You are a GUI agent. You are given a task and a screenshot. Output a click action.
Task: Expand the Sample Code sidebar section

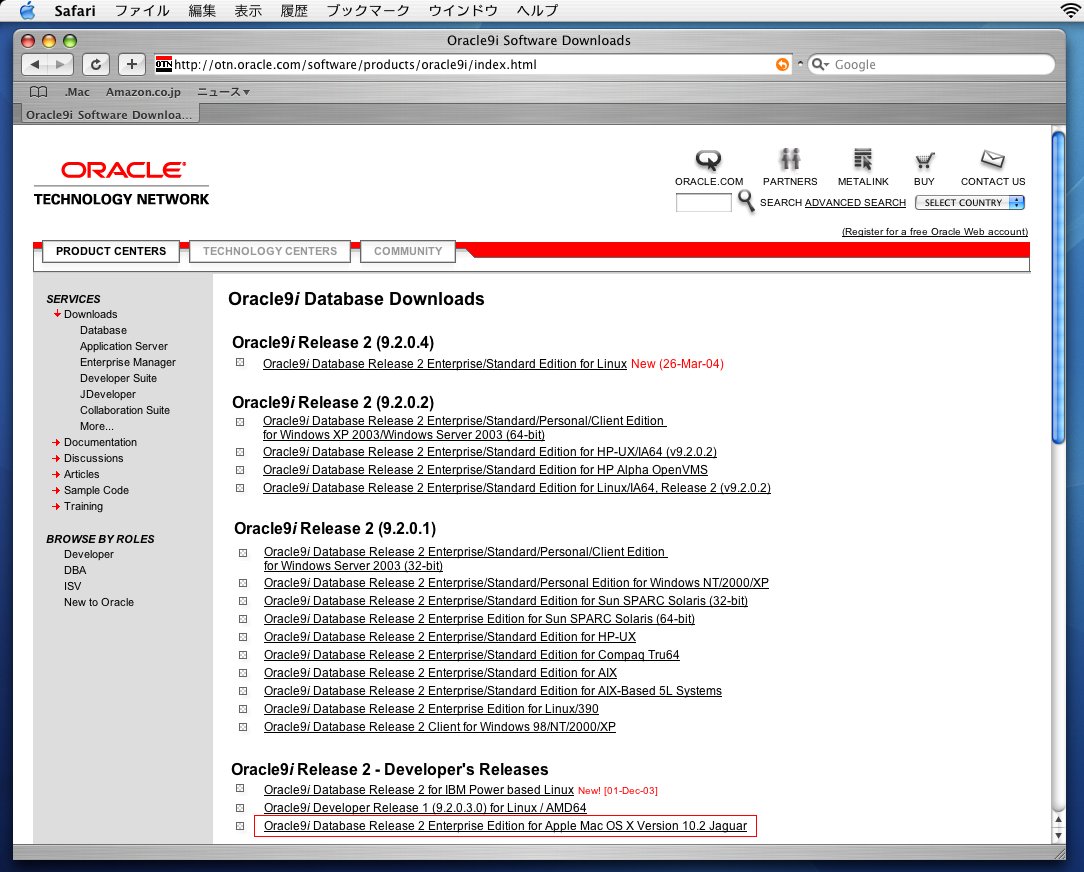coord(96,490)
